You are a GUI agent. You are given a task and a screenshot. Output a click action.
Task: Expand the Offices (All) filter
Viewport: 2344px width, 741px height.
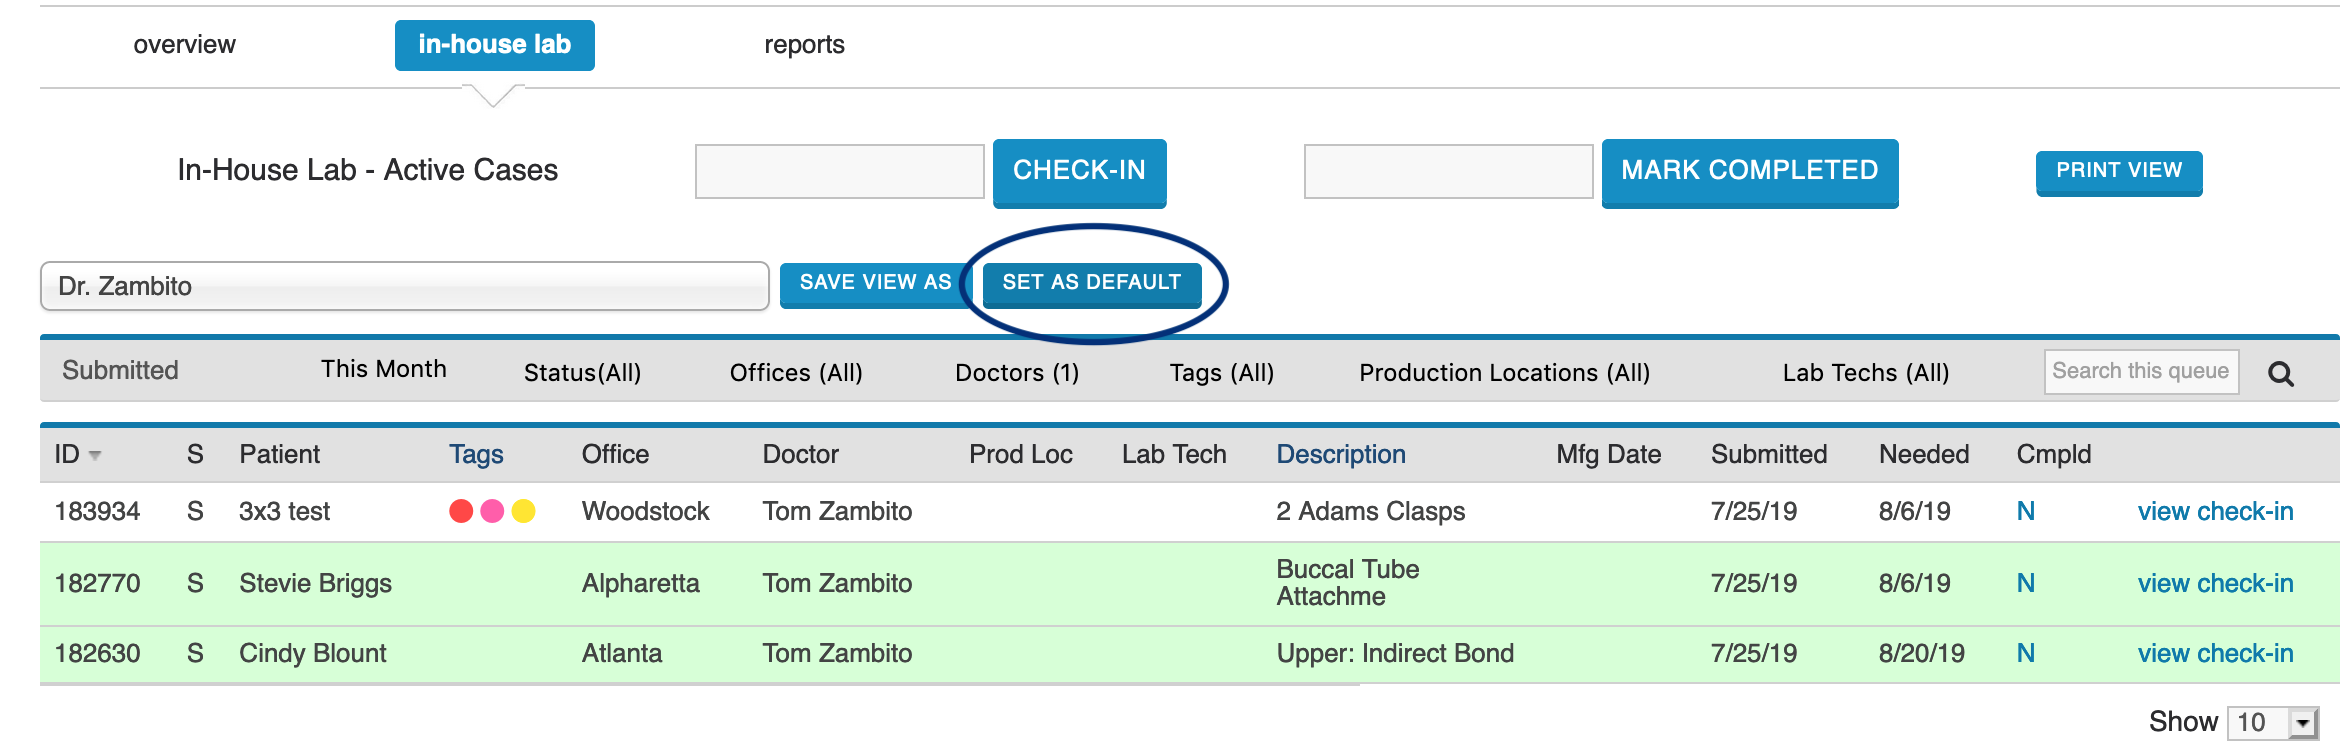tap(796, 372)
